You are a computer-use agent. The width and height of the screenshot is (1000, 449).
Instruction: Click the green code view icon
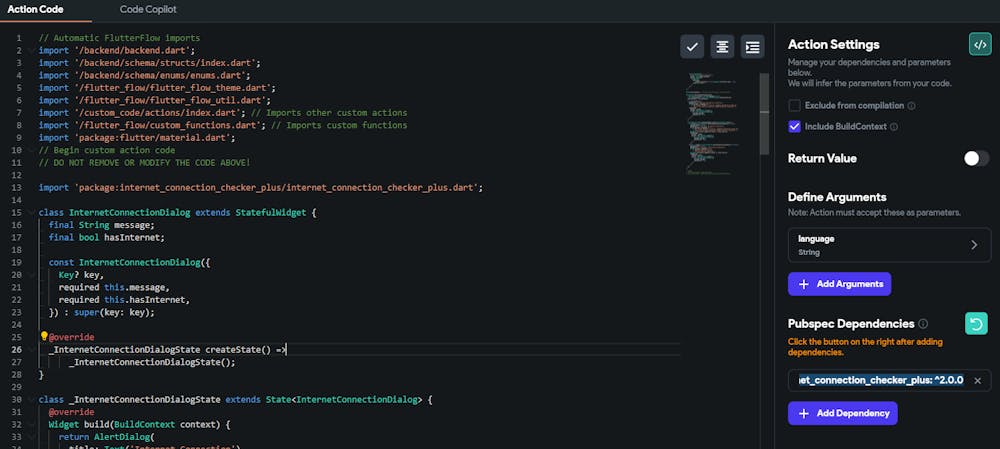click(x=979, y=44)
